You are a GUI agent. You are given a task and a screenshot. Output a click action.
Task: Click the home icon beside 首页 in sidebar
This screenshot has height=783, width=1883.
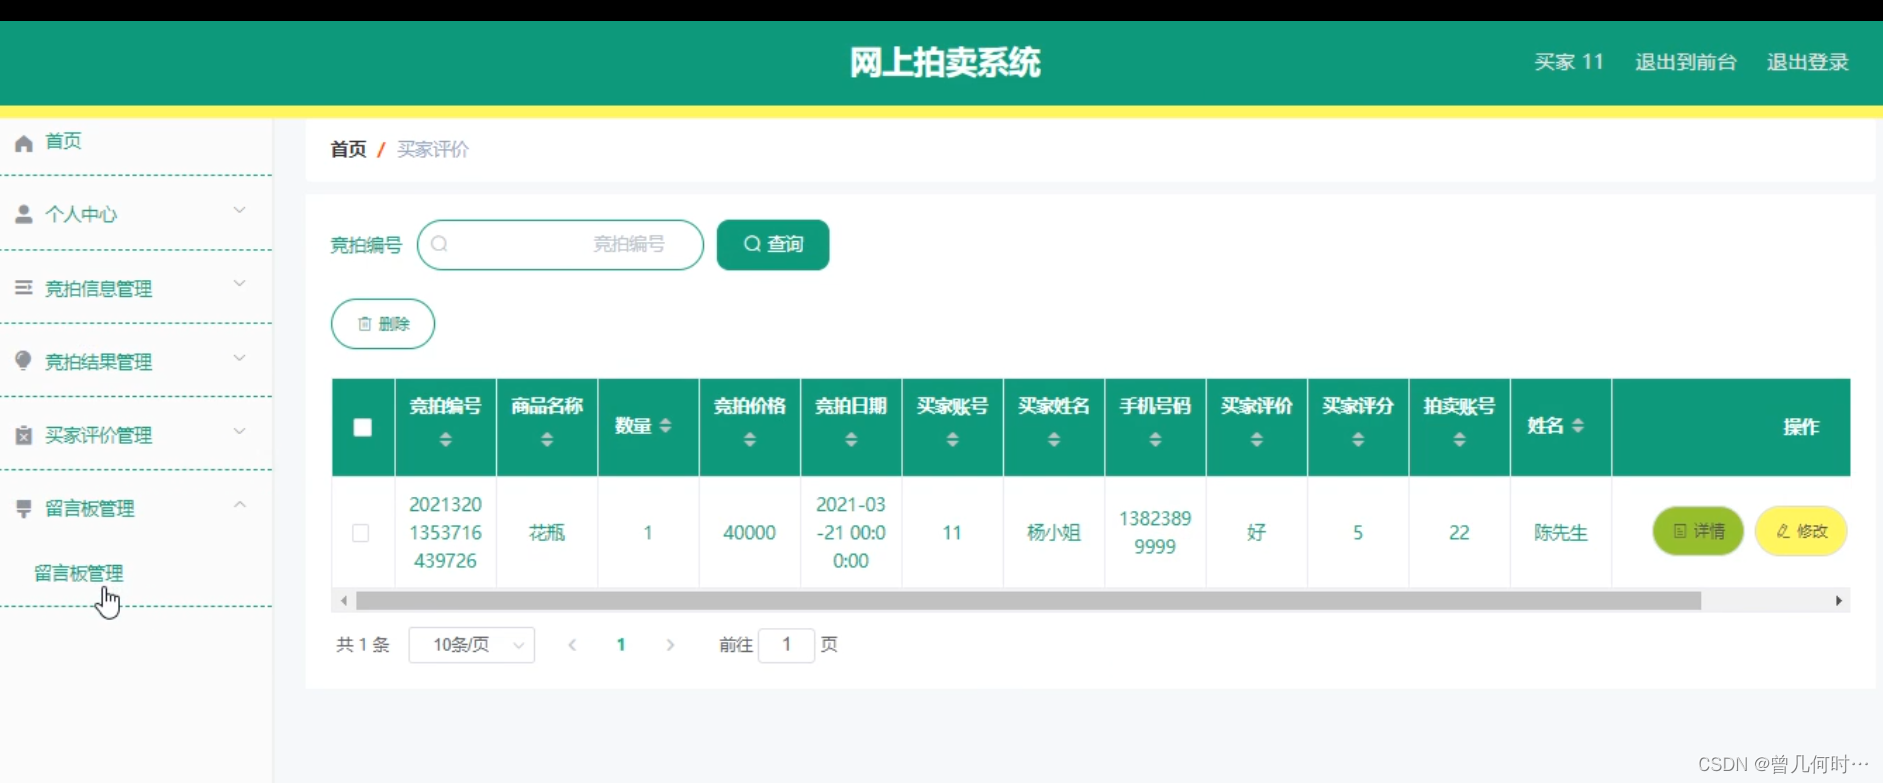click(x=24, y=143)
